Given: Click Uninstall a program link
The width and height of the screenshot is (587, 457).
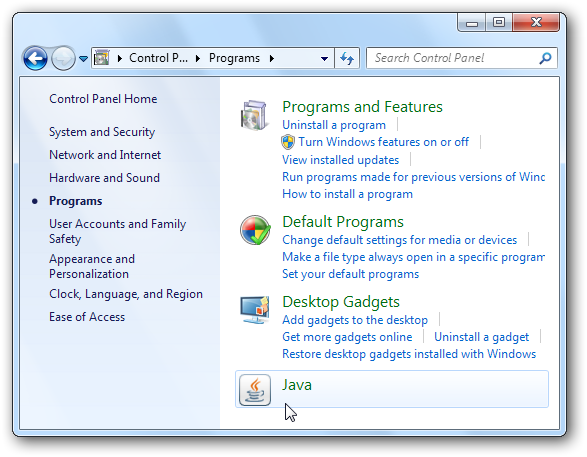Looking at the screenshot, I should pos(334,125).
